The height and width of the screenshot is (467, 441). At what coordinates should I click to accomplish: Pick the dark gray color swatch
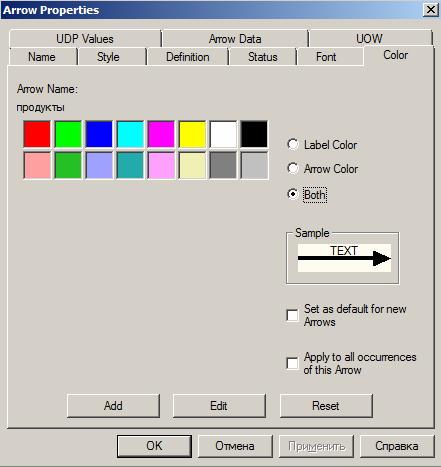click(223, 165)
